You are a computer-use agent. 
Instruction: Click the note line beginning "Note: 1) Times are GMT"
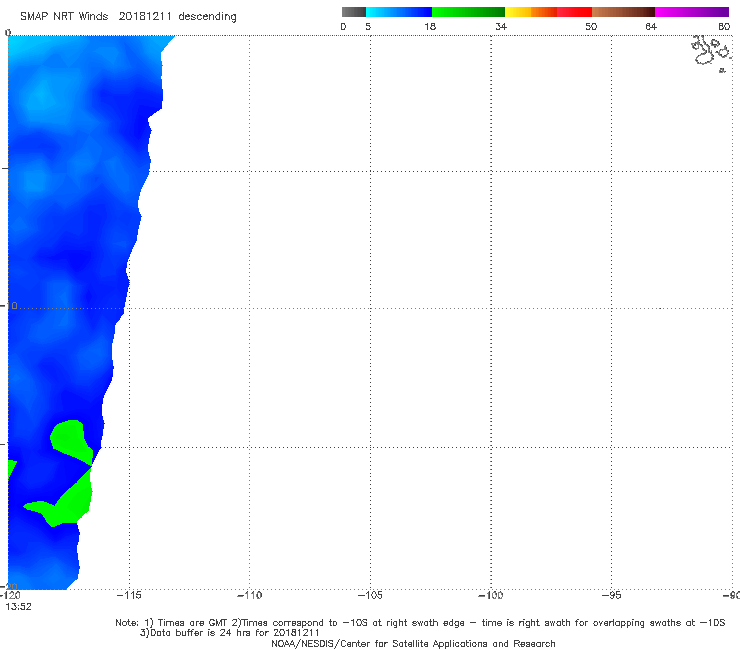tap(420, 623)
